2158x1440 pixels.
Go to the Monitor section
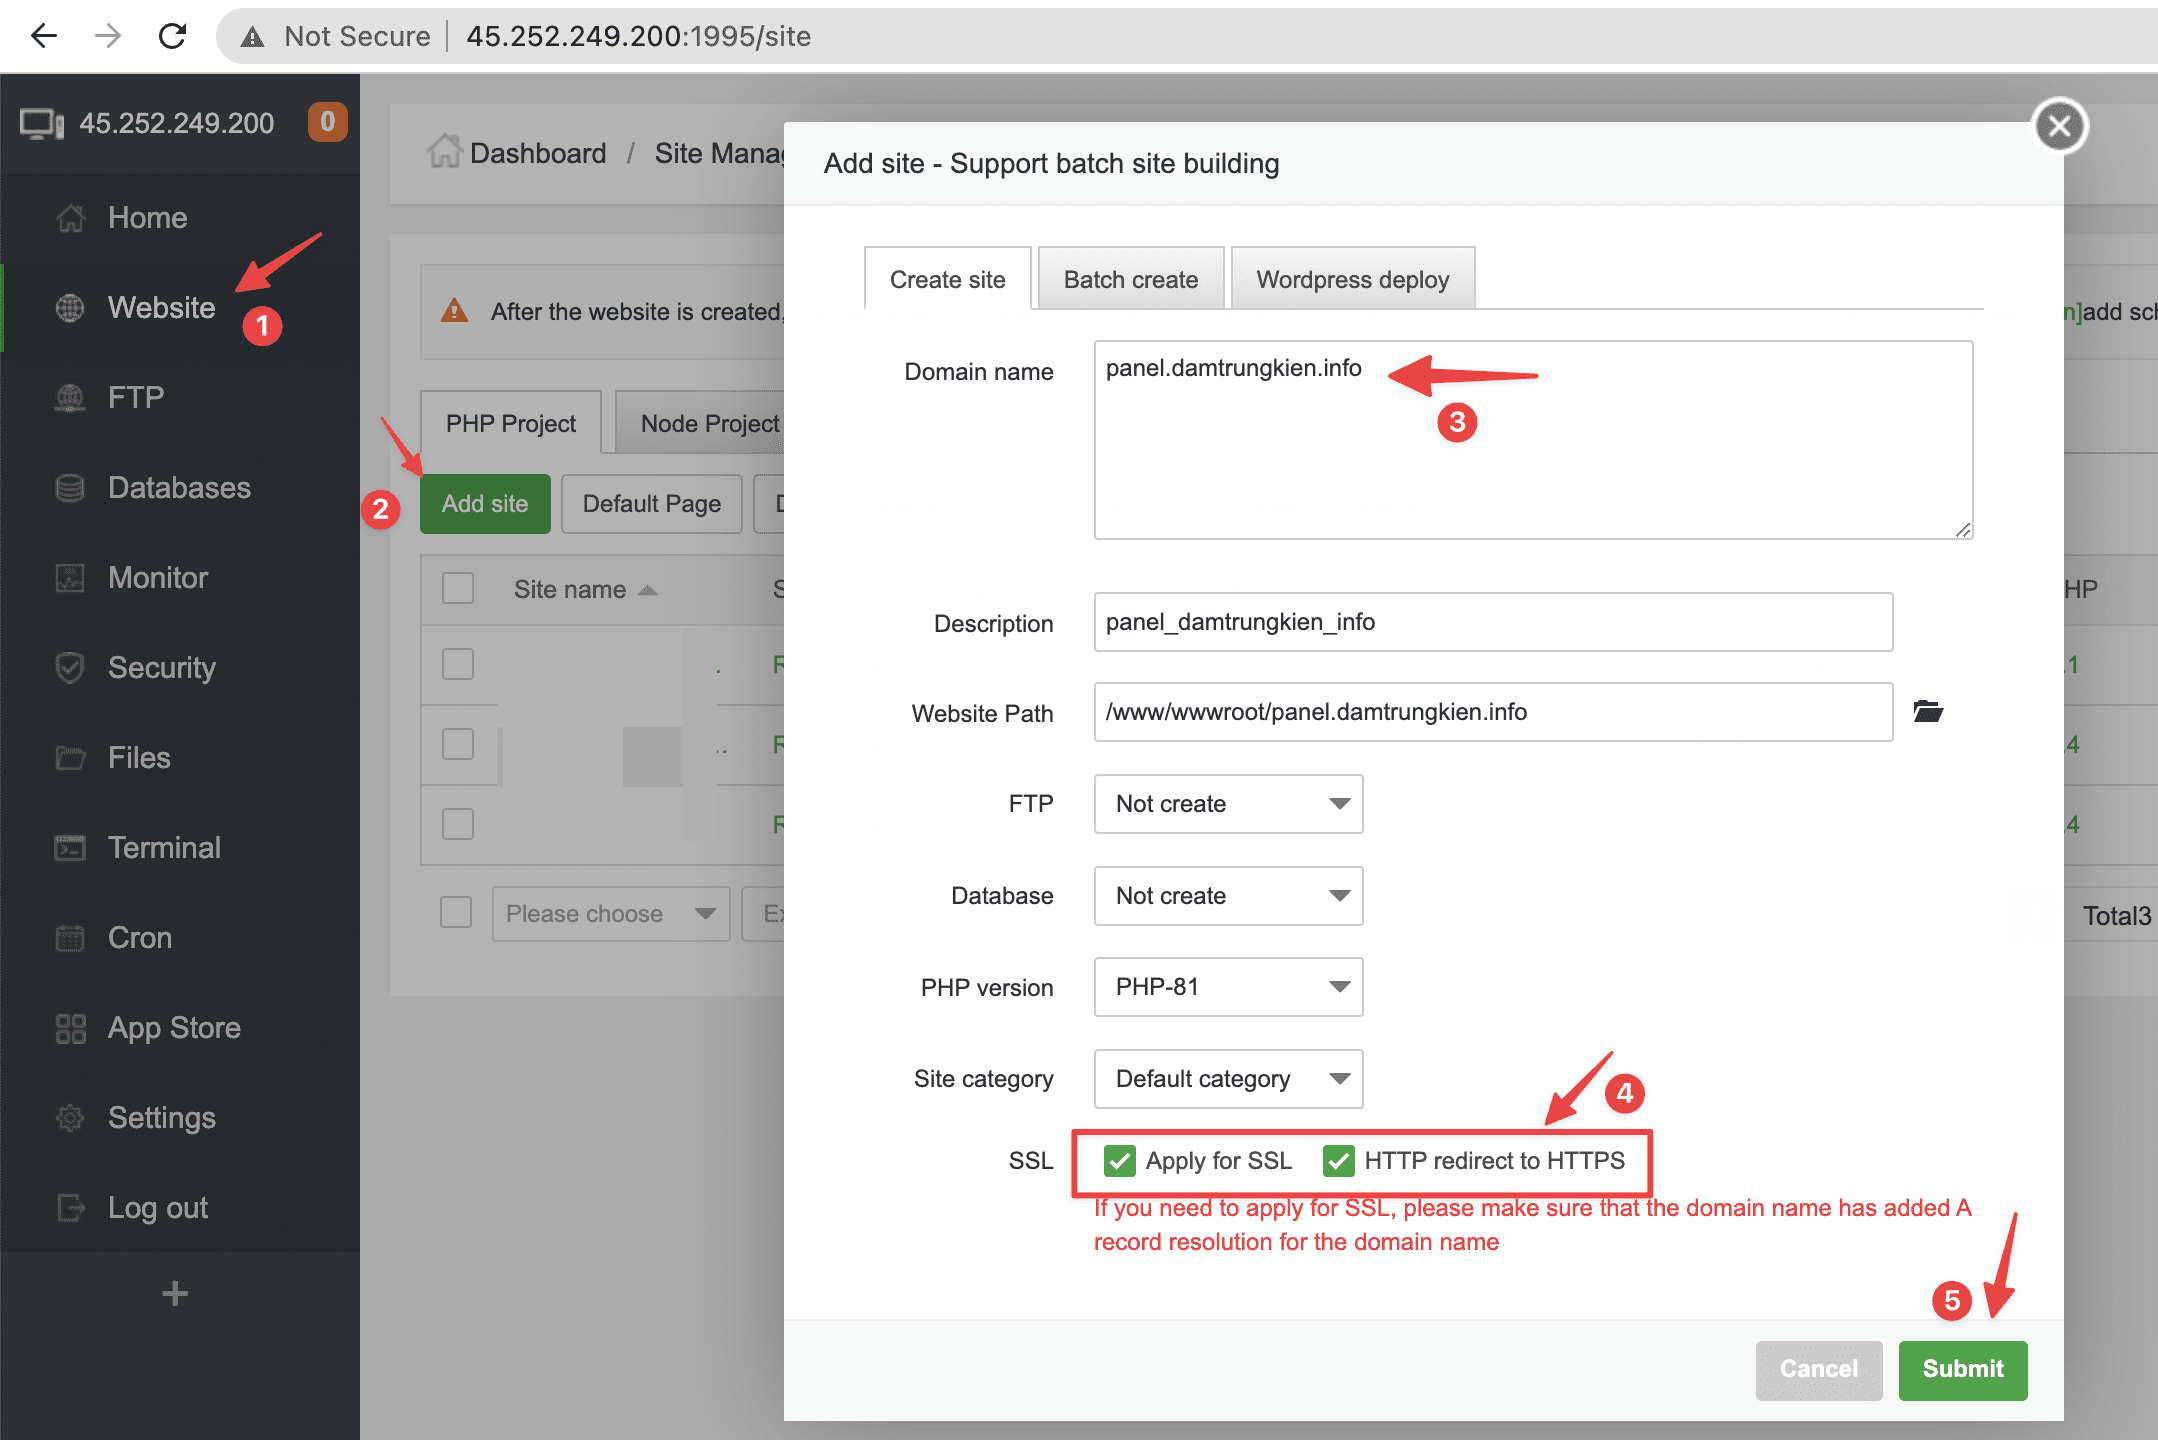(x=157, y=577)
